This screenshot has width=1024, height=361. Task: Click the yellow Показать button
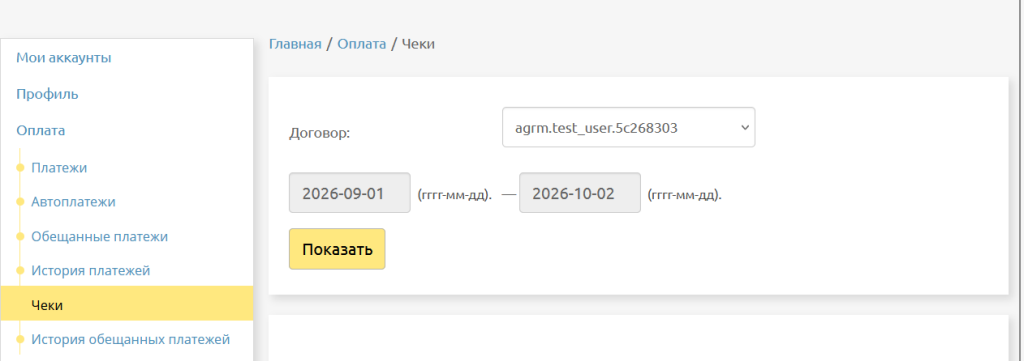tap(337, 249)
